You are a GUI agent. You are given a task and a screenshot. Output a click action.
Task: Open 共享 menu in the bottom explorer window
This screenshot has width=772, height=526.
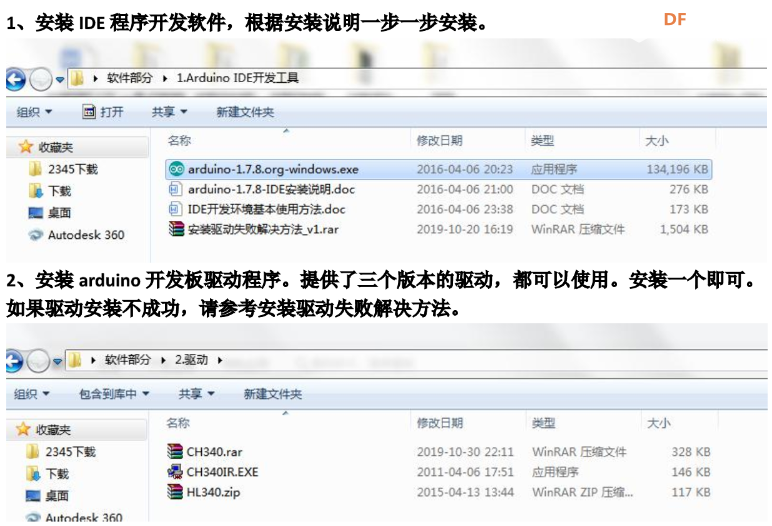pyautogui.click(x=196, y=394)
